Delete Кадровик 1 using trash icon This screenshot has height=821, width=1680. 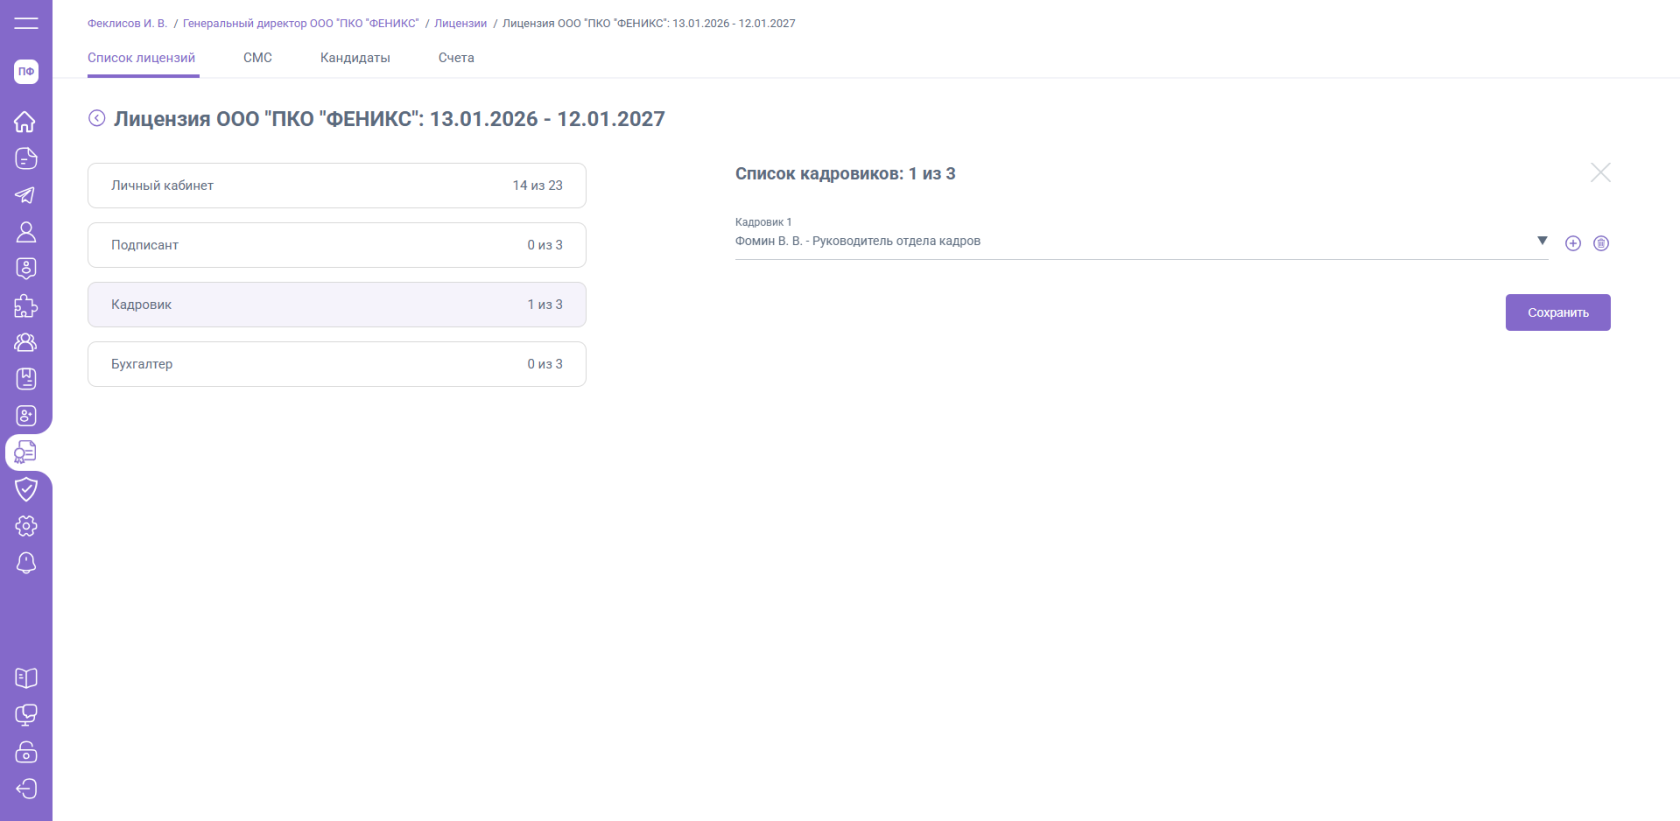click(1601, 243)
